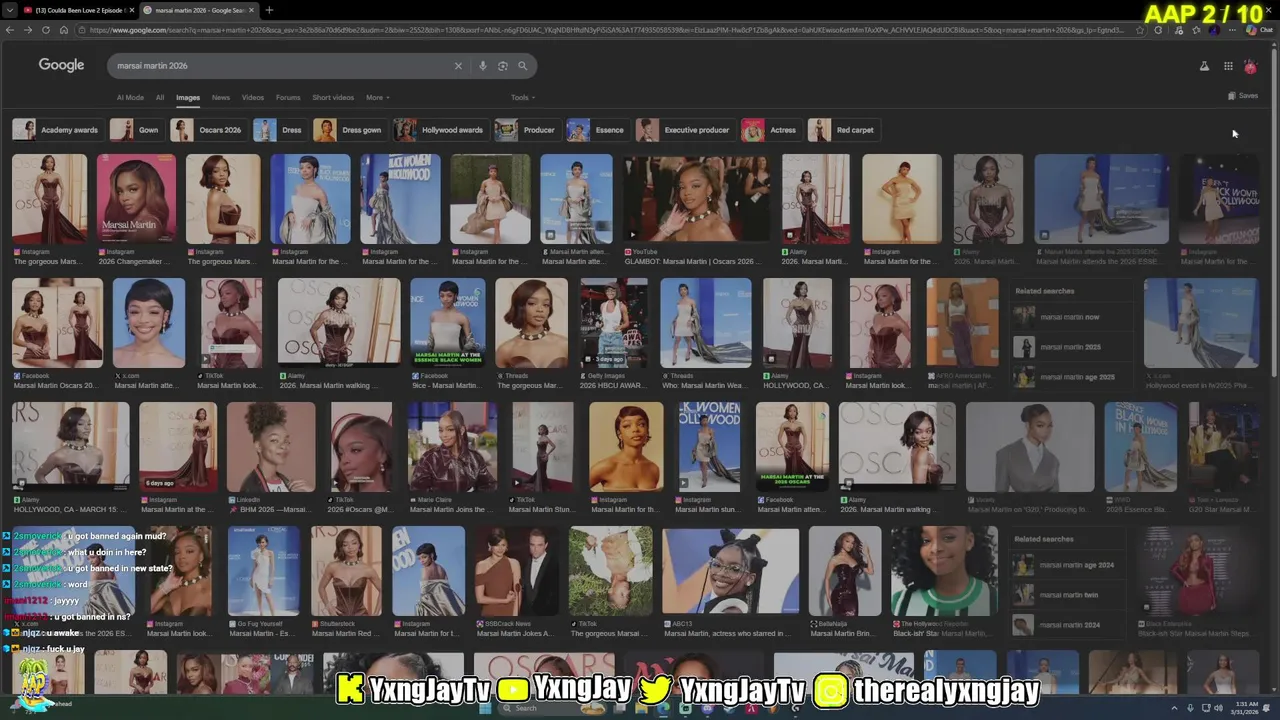This screenshot has height=720, width=1280.
Task: Go forward with browser forward arrow
Action: point(27,30)
